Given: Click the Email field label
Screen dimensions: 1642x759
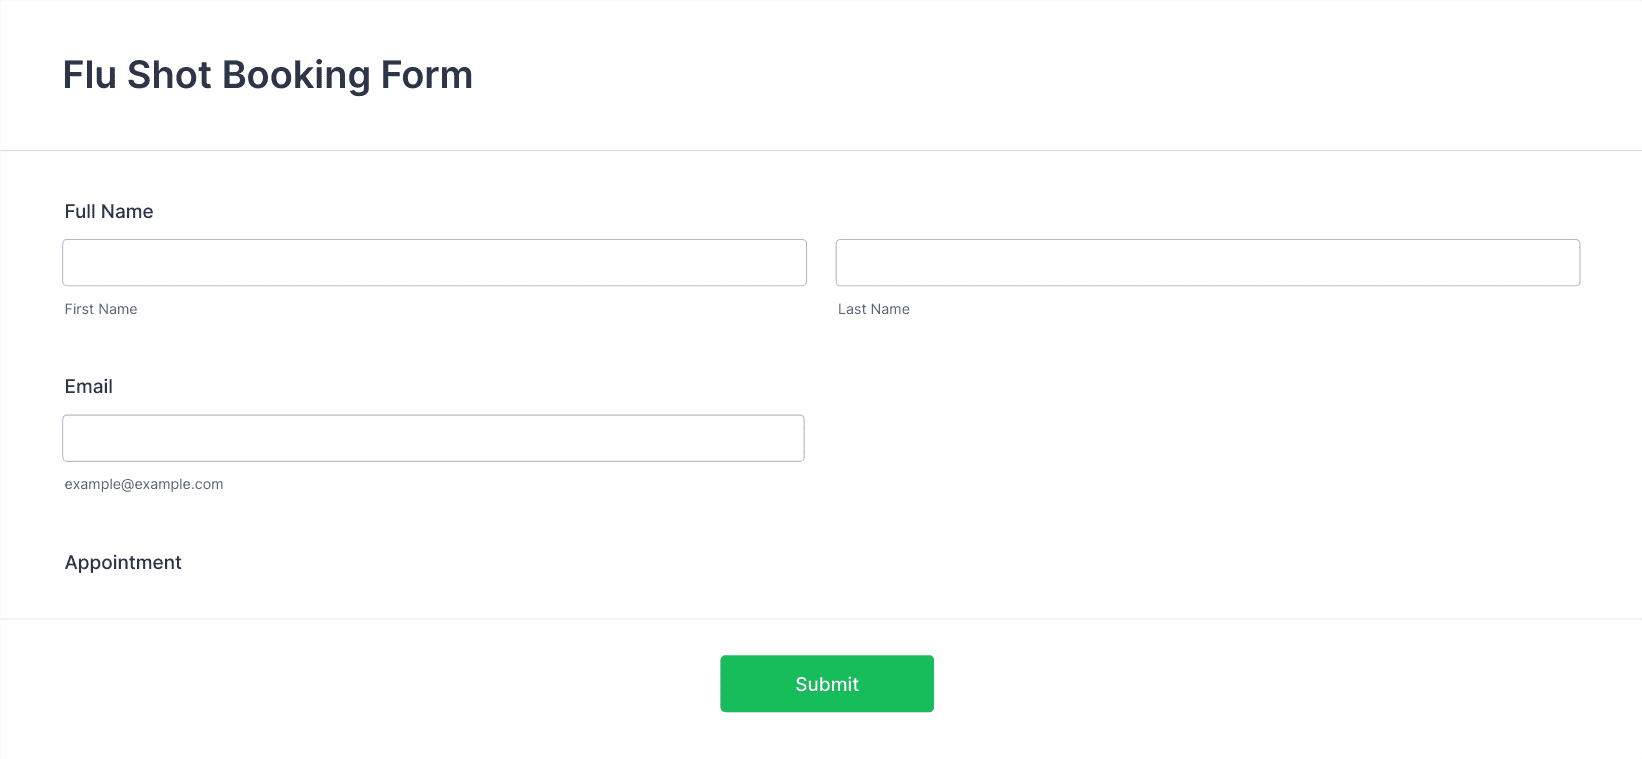Looking at the screenshot, I should (x=89, y=386).
